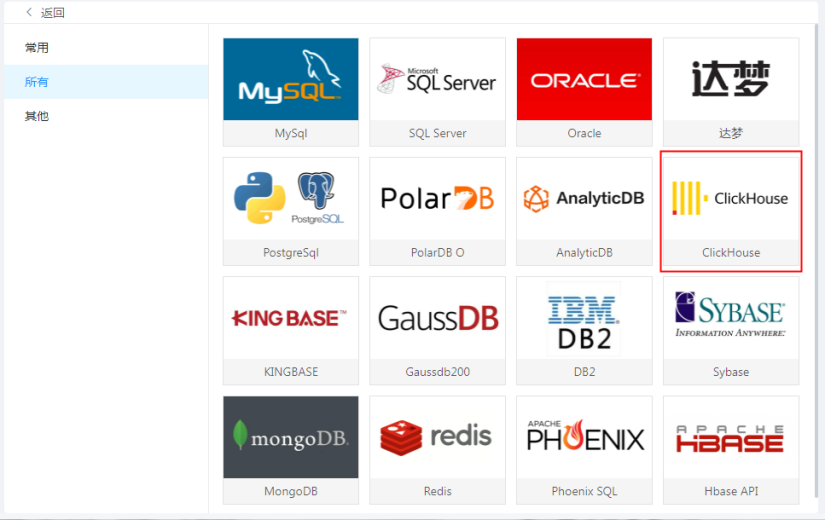Viewport: 825px width, 520px height.
Task: Pick the Oracle database tile
Action: (x=584, y=80)
